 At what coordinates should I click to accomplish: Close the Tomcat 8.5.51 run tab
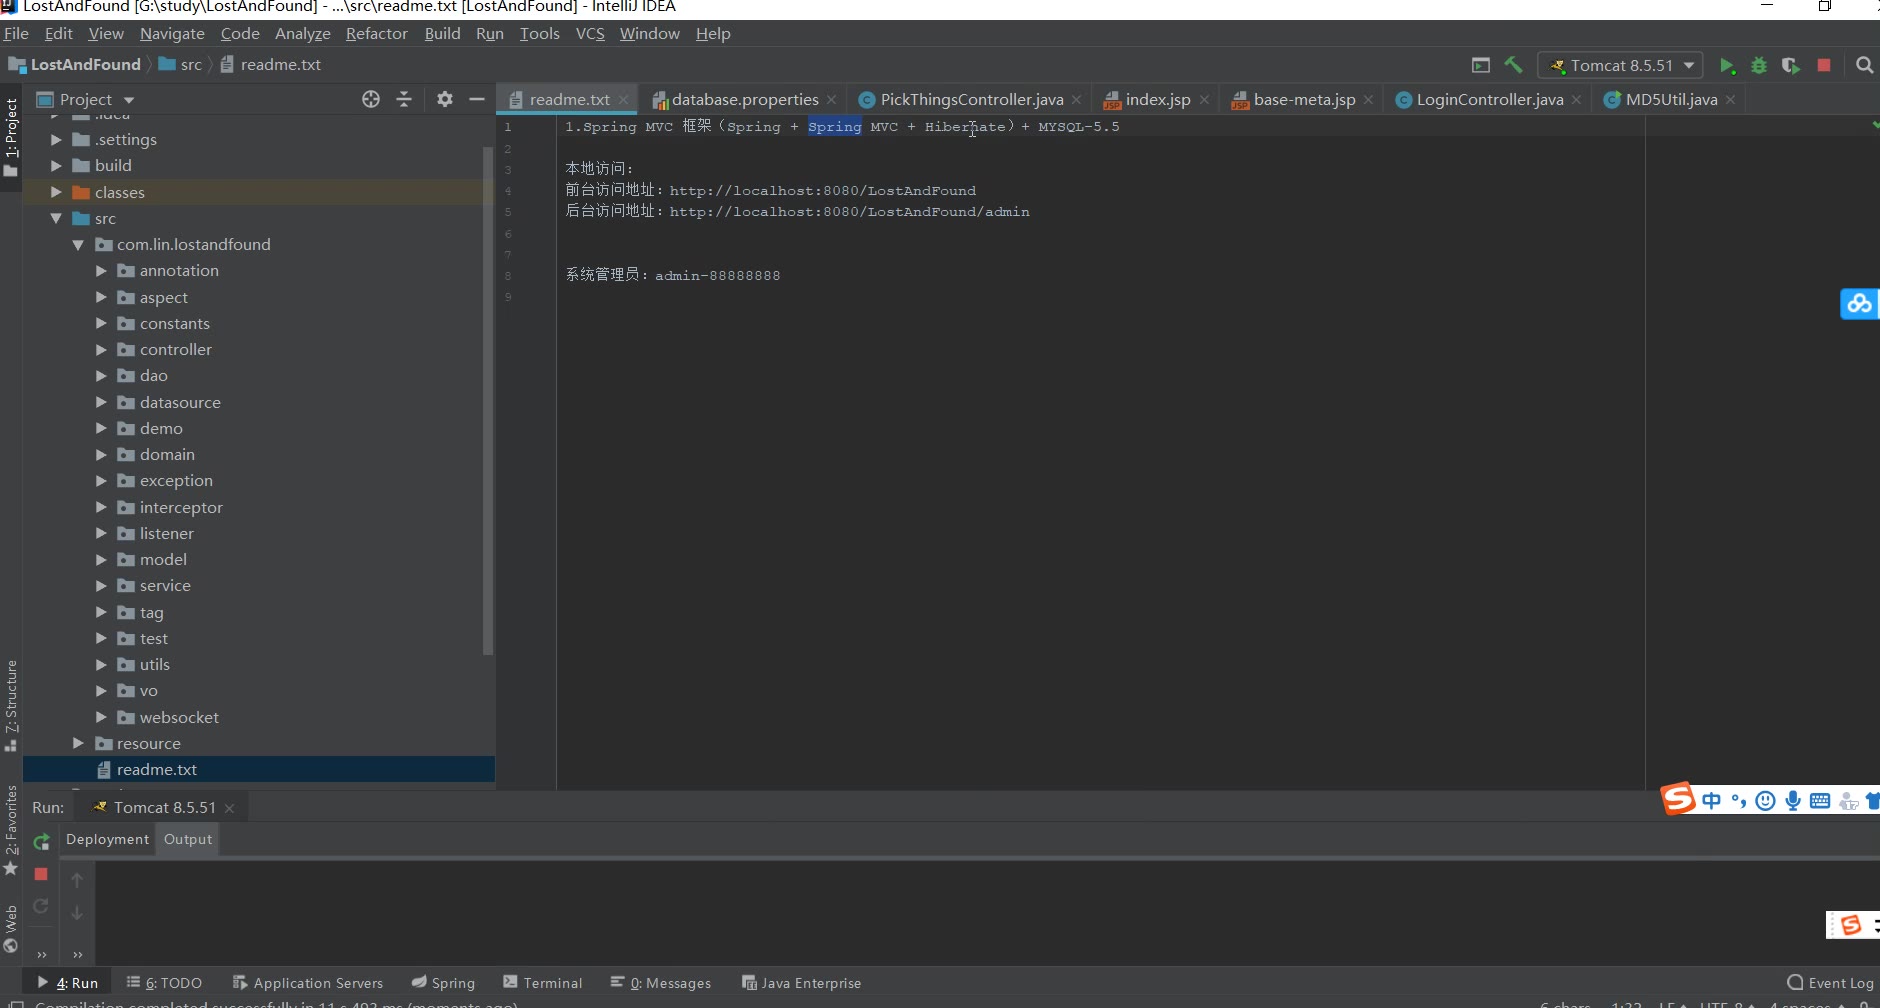pyautogui.click(x=229, y=808)
